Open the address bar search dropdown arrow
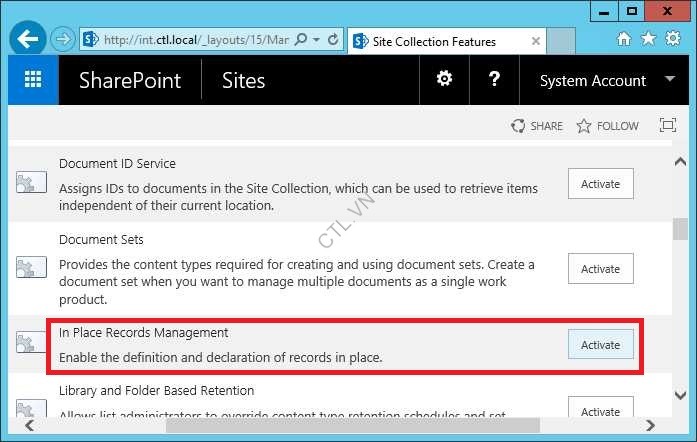Image resolution: width=697 pixels, height=442 pixels. point(316,40)
